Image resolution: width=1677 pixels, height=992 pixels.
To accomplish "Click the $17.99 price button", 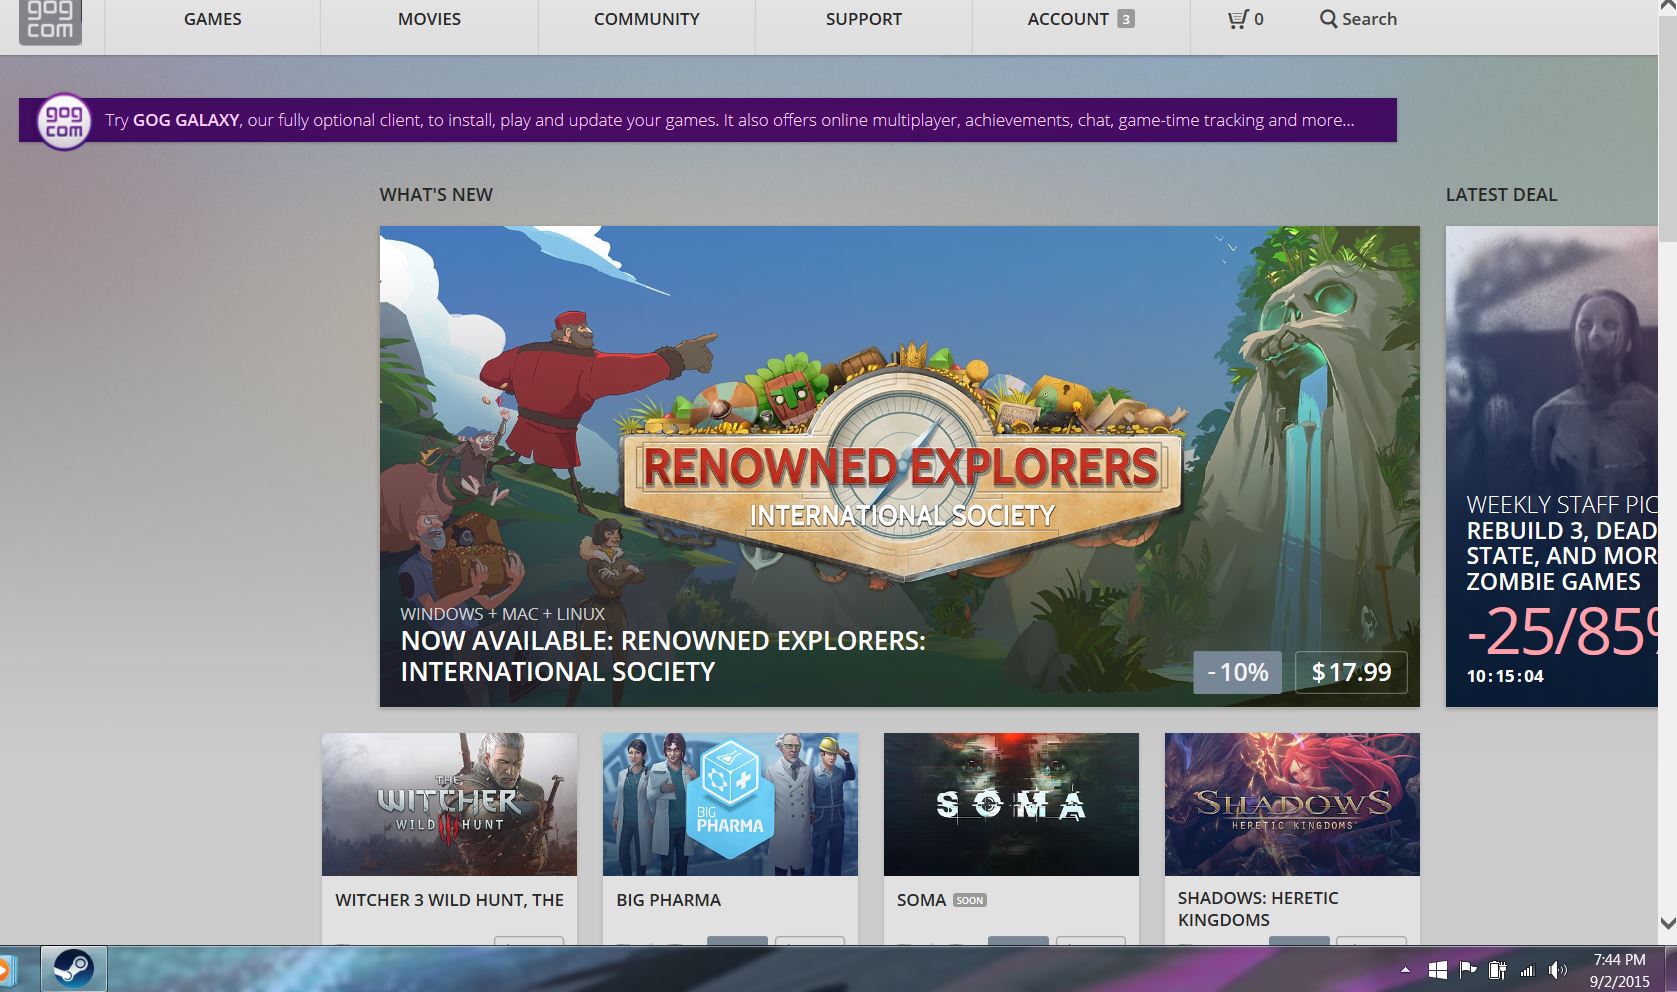I will click(1351, 672).
